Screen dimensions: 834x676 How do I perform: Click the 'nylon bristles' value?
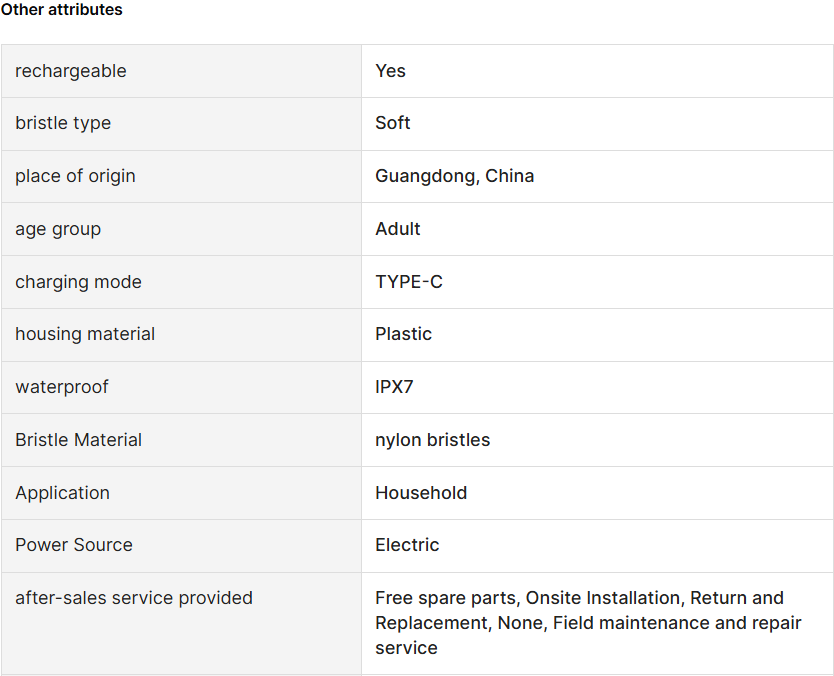432,440
